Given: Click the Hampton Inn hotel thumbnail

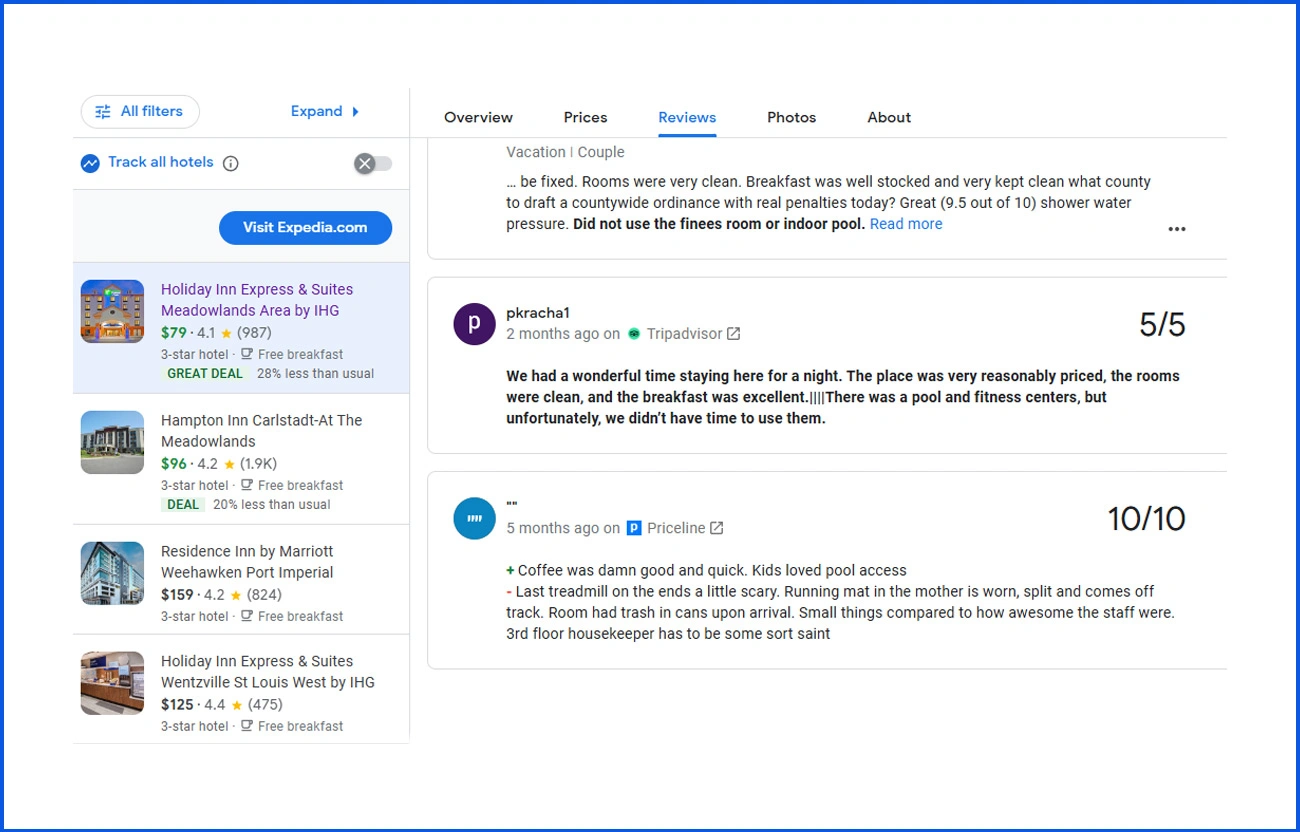Looking at the screenshot, I should click(x=112, y=442).
